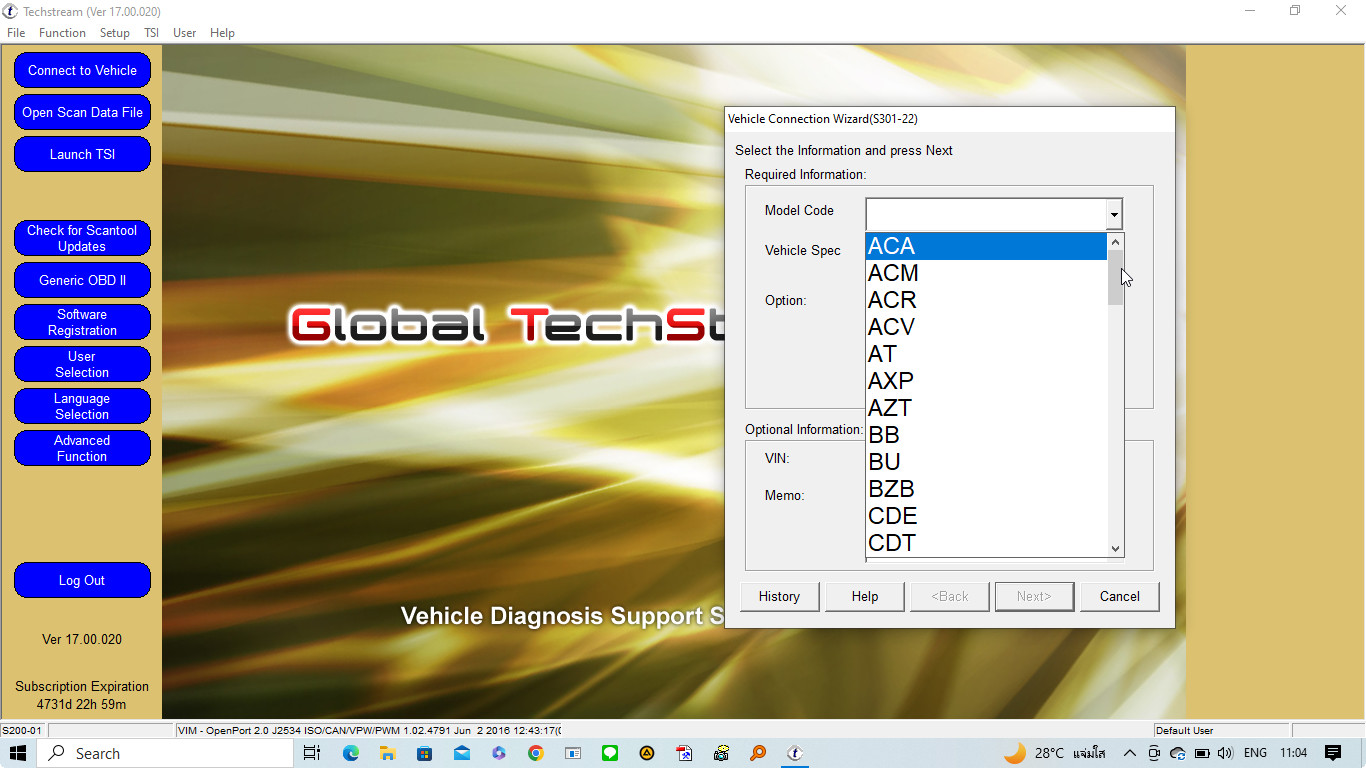Collapse the Model Code dropdown arrow

[1113, 214]
